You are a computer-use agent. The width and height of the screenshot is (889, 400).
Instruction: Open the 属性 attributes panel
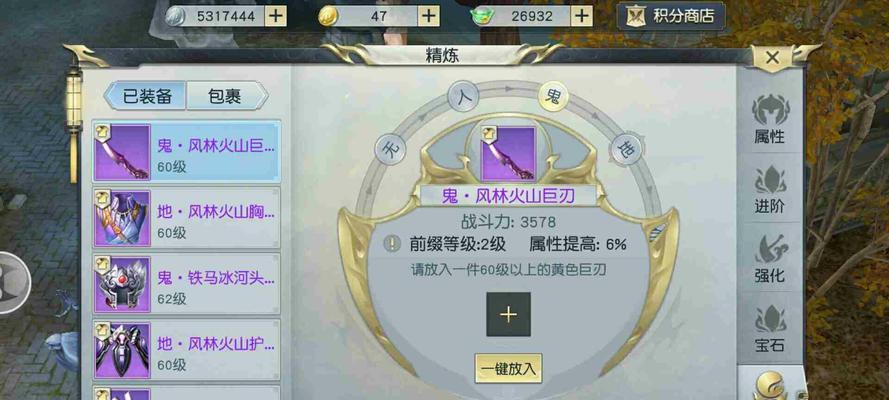tap(769, 119)
